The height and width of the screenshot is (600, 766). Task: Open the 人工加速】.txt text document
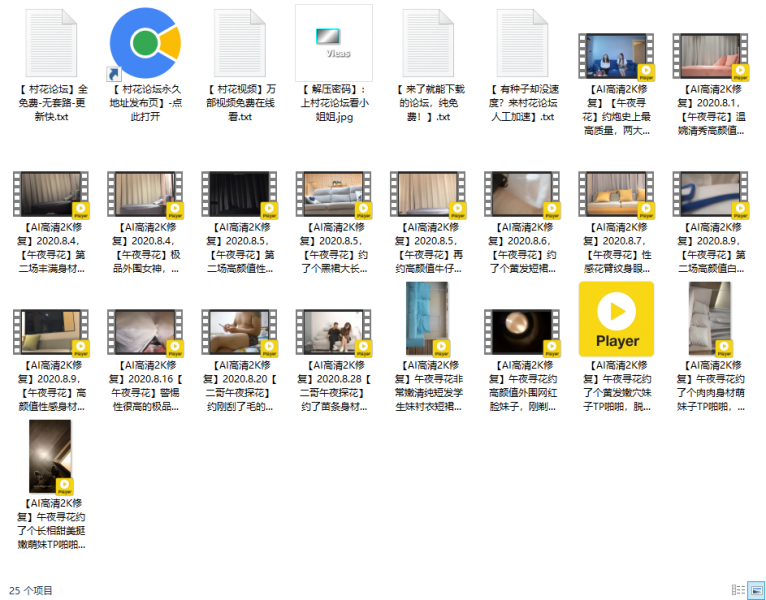click(522, 43)
